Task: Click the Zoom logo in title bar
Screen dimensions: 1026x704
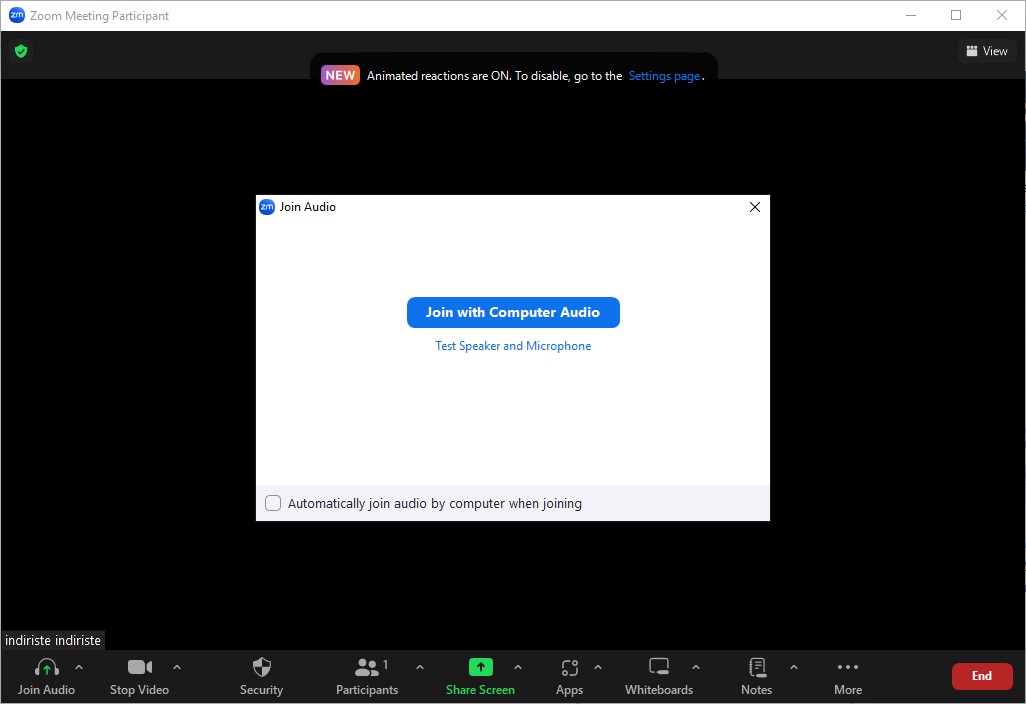Action: pos(17,15)
